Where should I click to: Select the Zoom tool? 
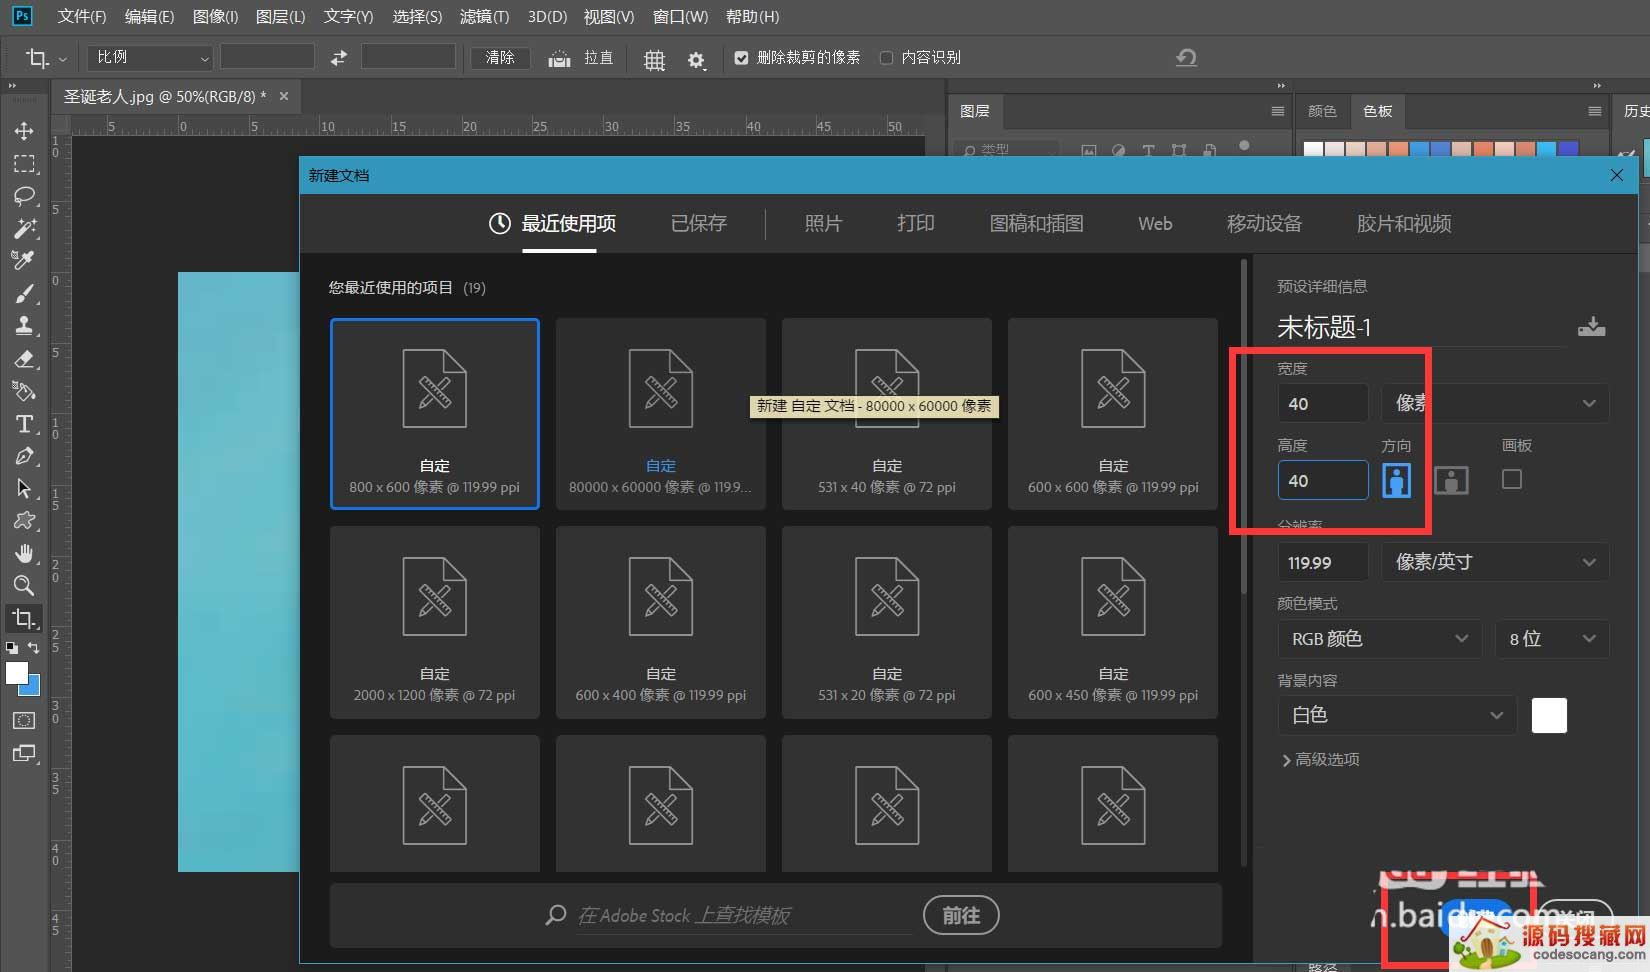(24, 586)
